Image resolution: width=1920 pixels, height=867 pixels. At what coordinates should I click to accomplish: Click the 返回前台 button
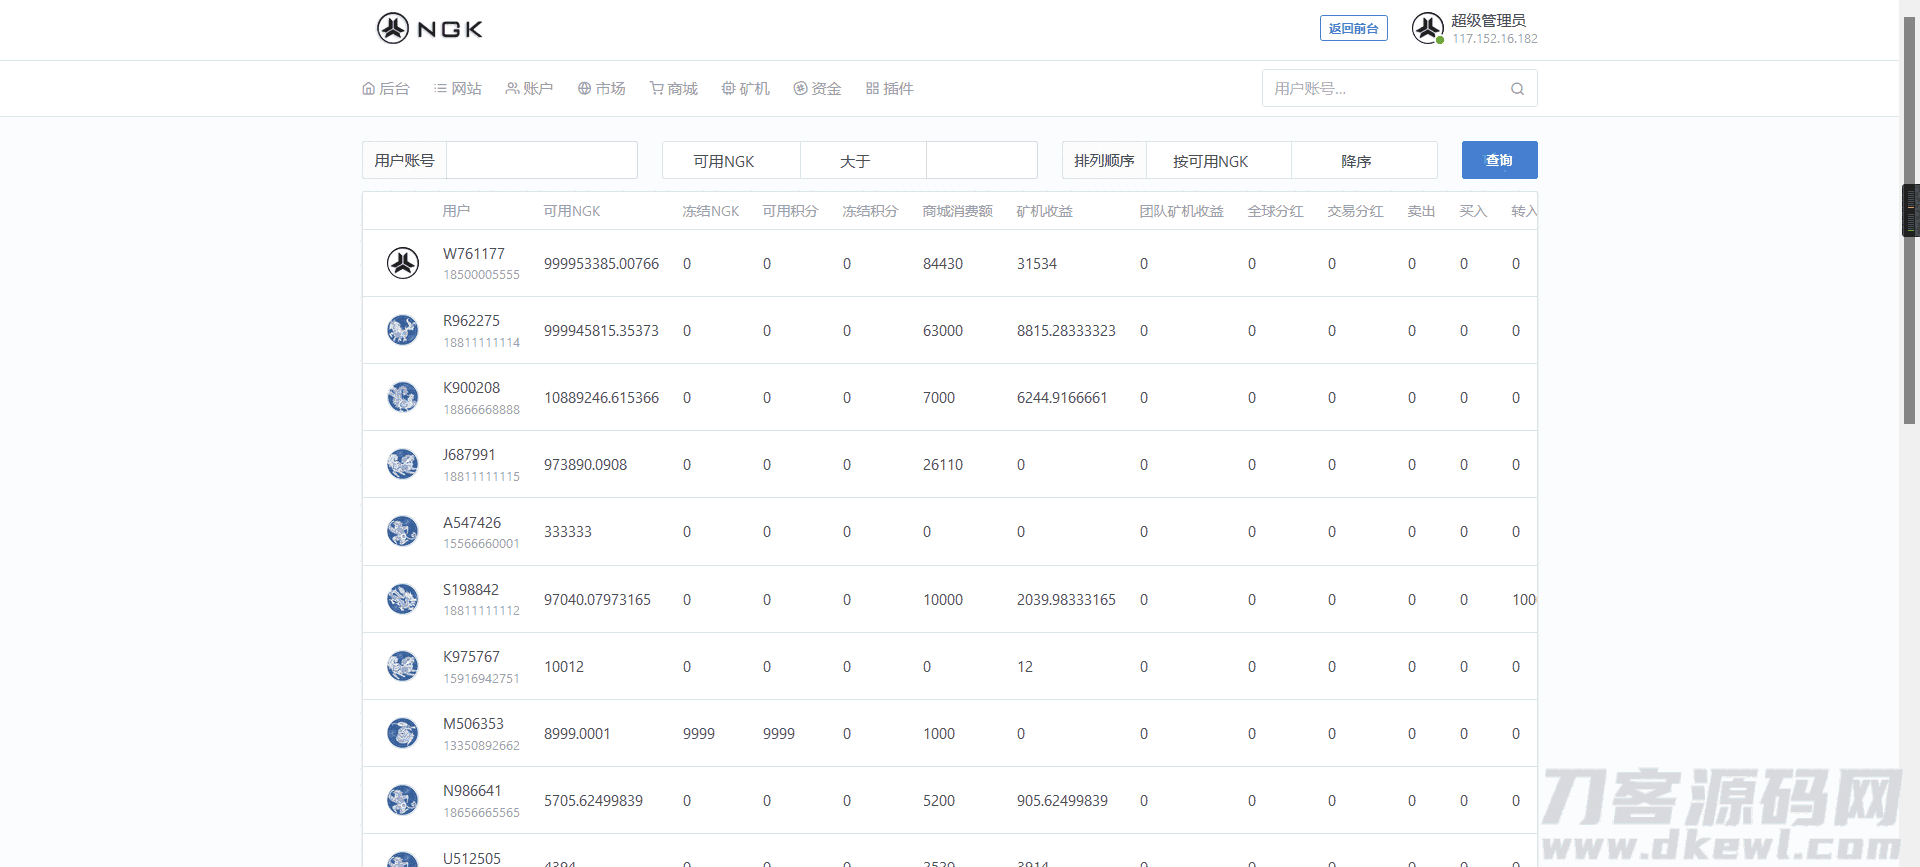tap(1353, 29)
